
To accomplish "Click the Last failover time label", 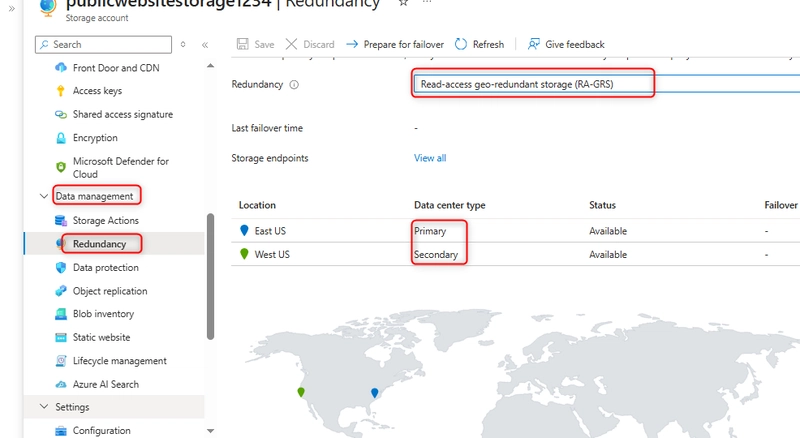I will point(267,128).
